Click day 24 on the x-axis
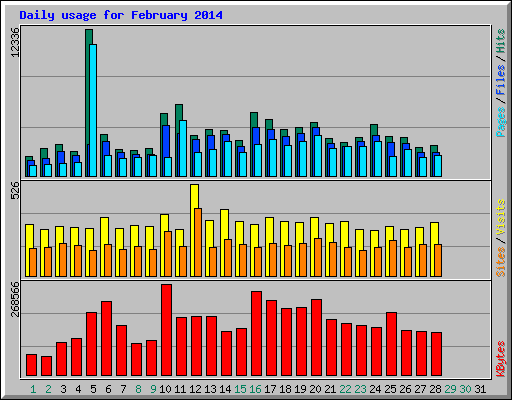Image resolution: width=512 pixels, height=400 pixels. pos(375,389)
